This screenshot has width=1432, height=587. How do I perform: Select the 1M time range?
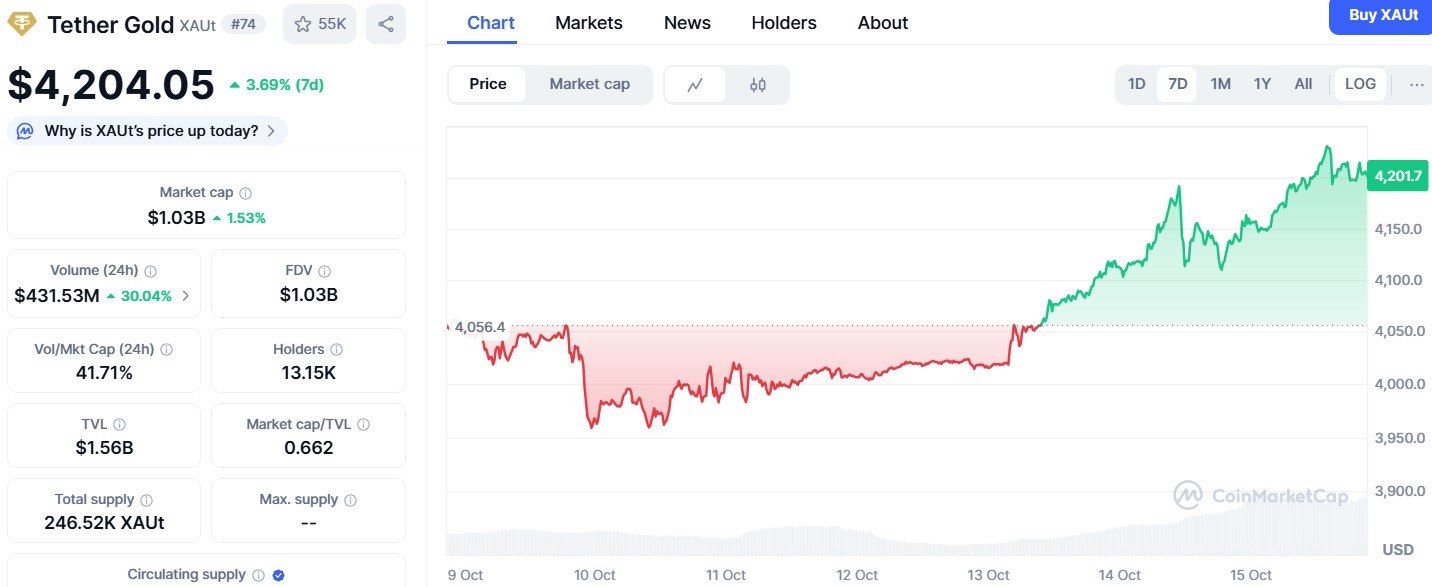tap(1220, 84)
